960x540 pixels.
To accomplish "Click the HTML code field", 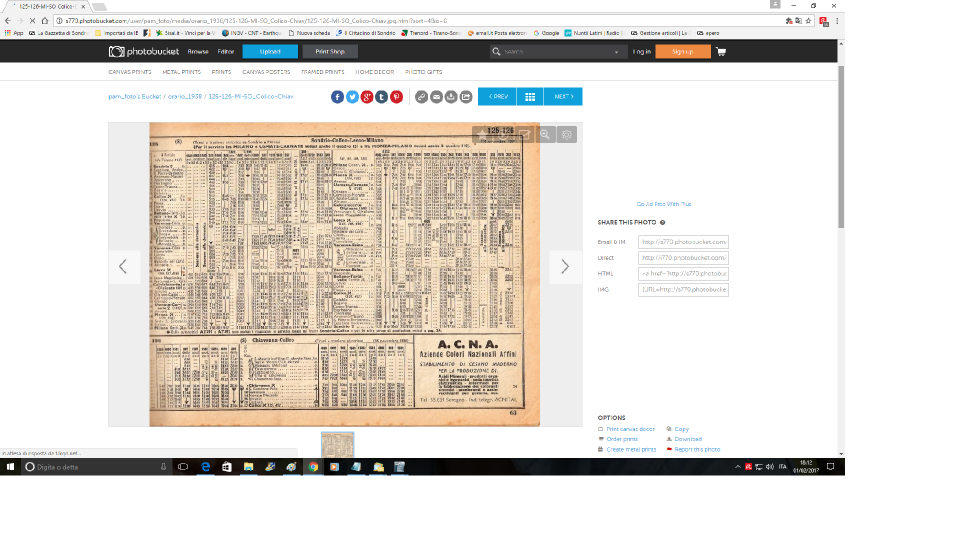I will tap(683, 274).
